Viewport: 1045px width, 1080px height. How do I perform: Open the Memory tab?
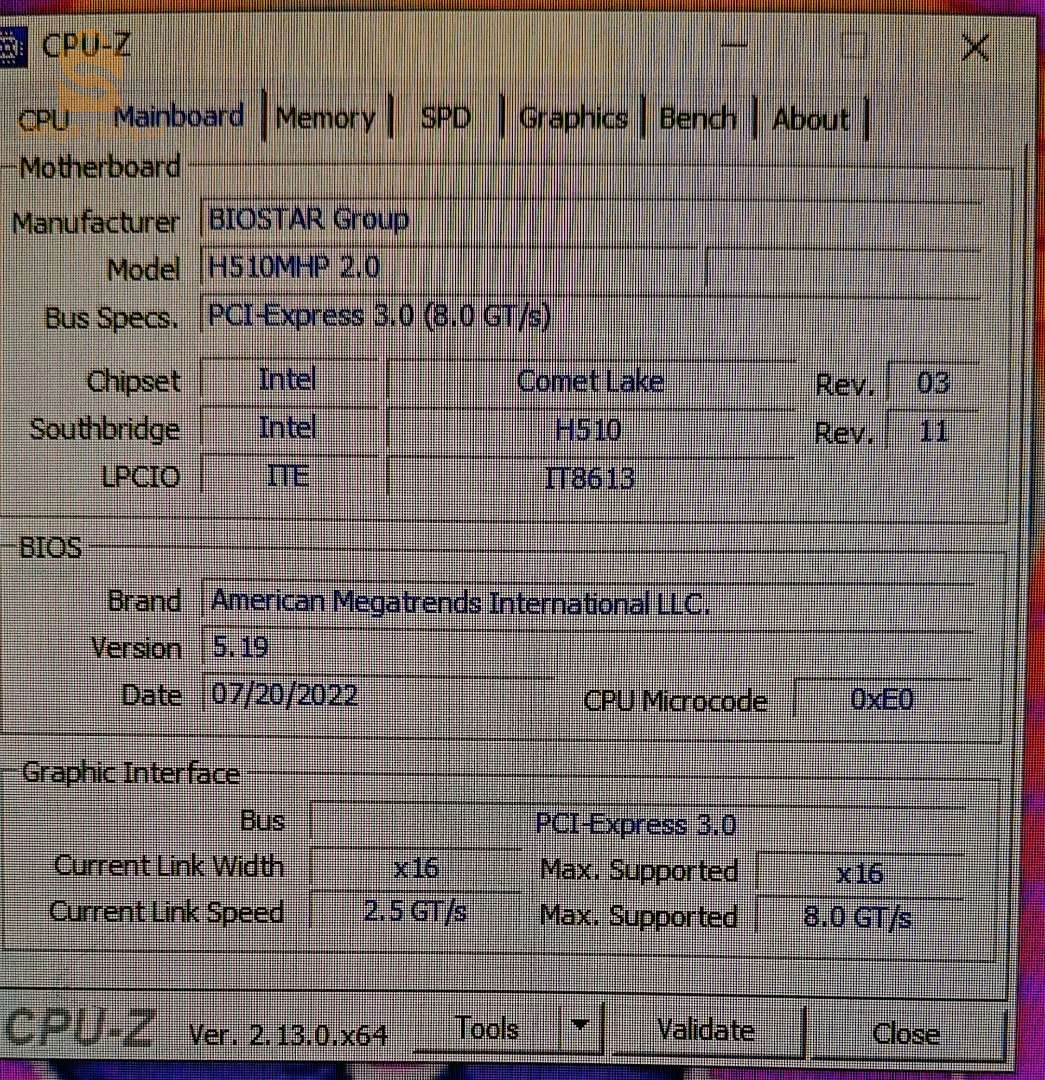[325, 119]
